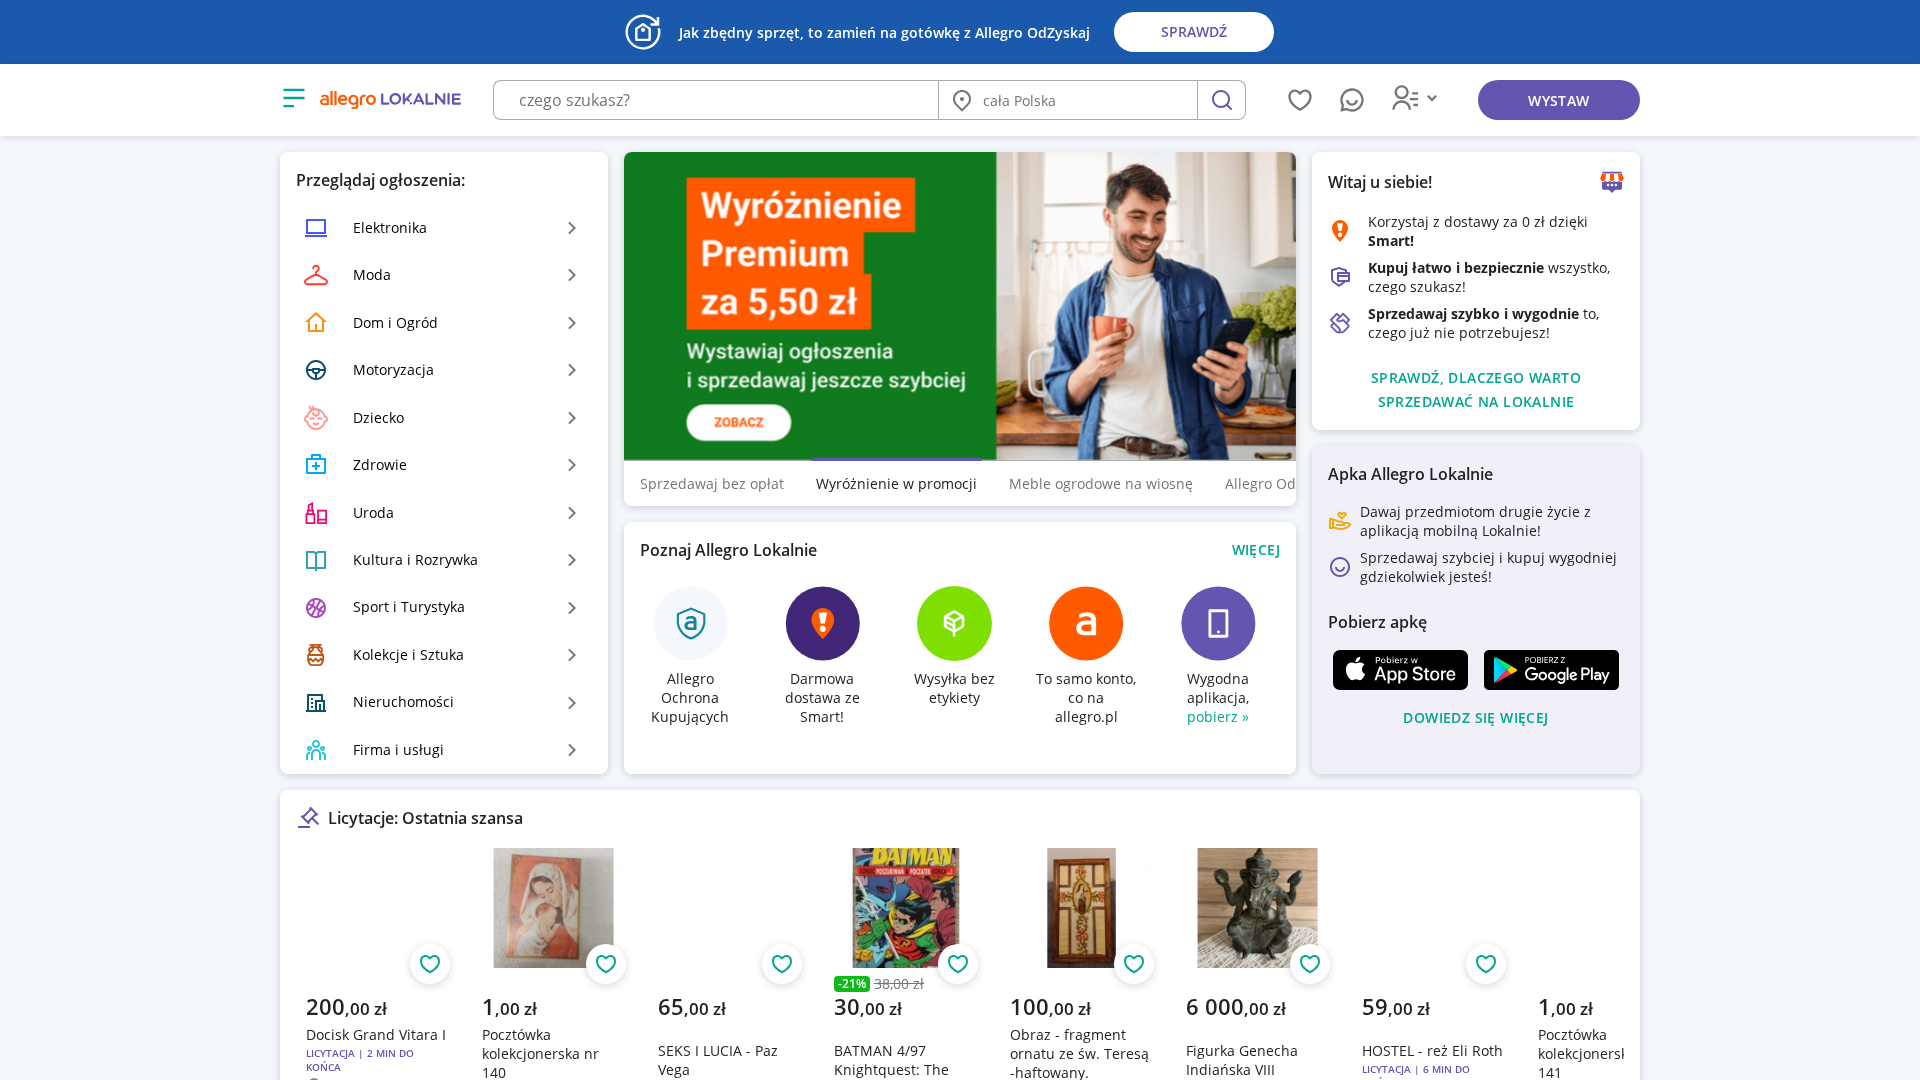Open the DOWIEDZ SIĘ WIĘCEJ link

coord(1476,718)
